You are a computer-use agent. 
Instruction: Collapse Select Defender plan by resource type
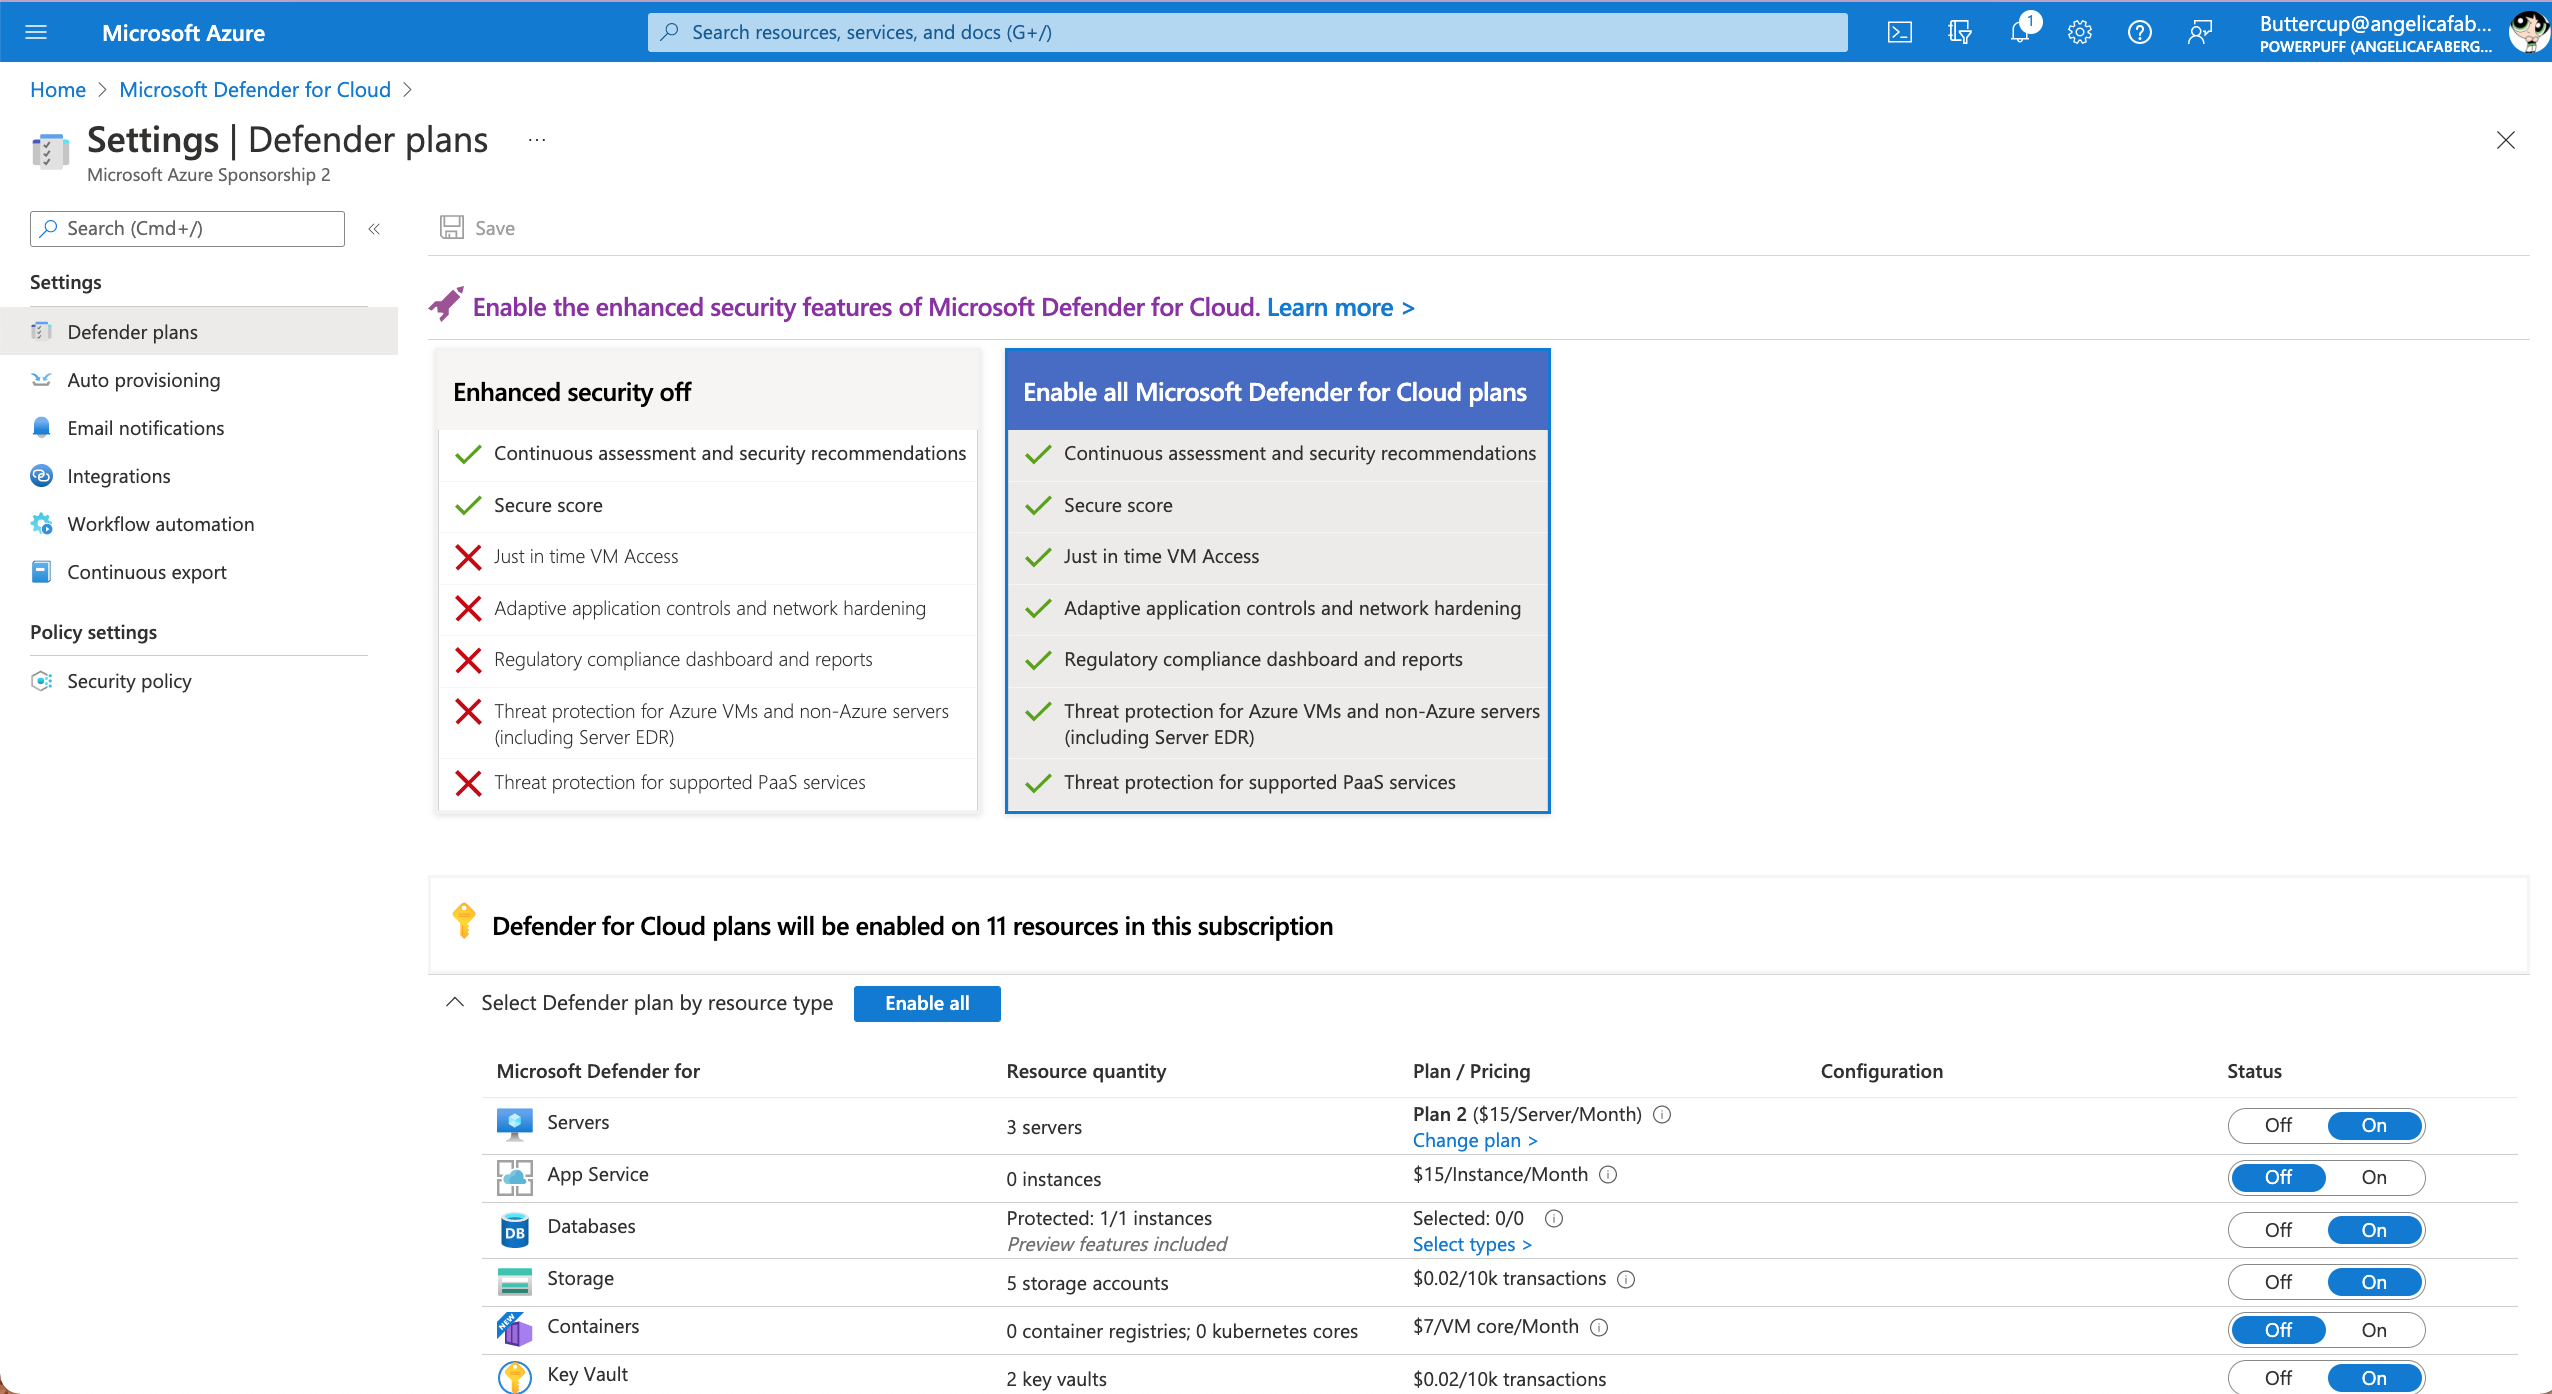click(455, 1002)
